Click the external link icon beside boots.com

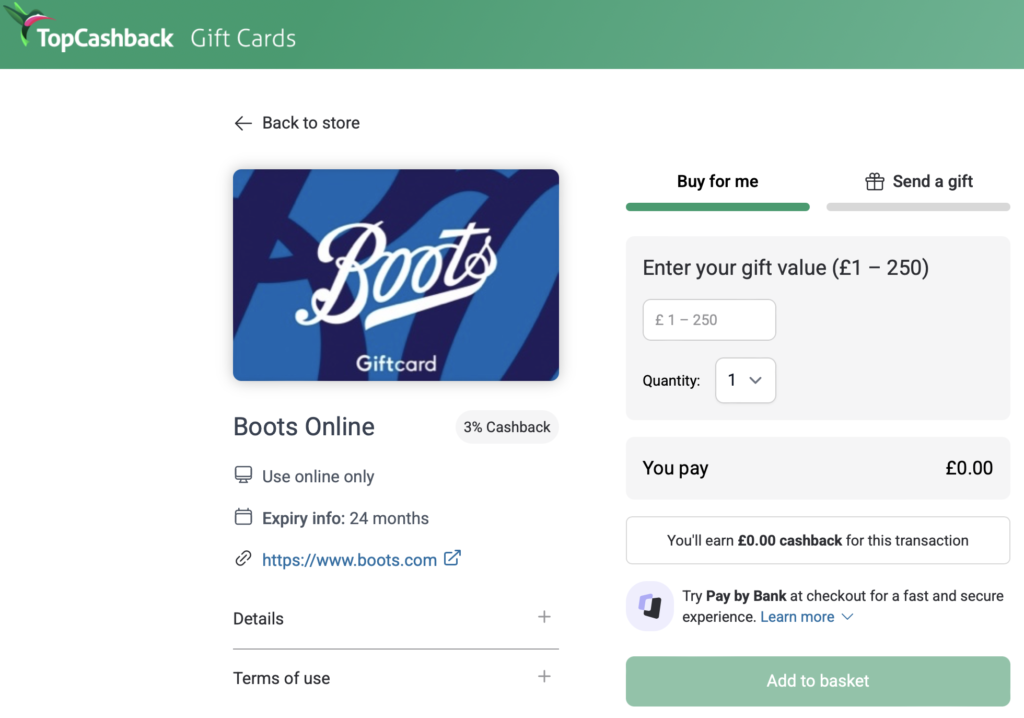click(x=452, y=558)
